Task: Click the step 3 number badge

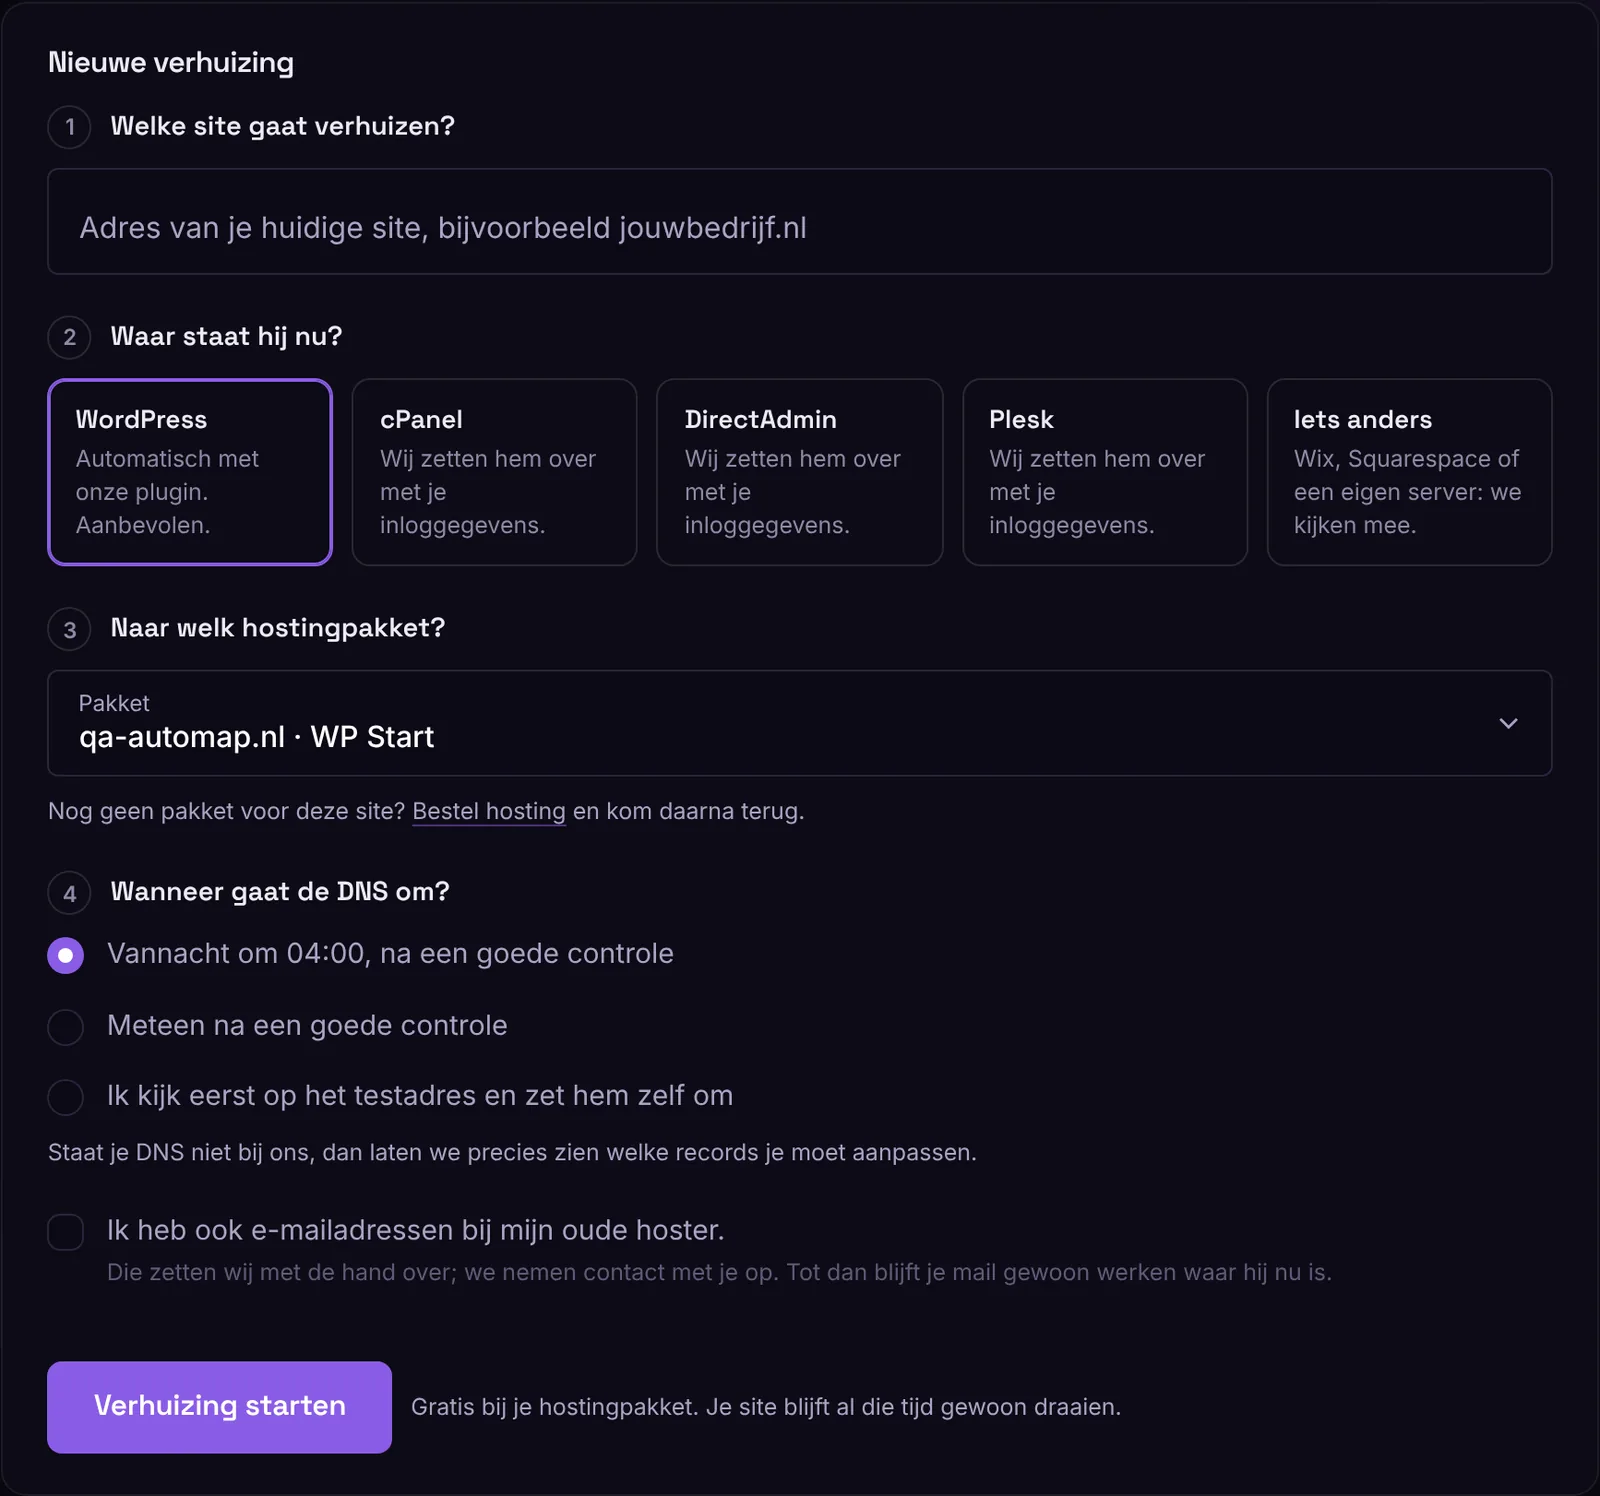Action: pos(69,629)
